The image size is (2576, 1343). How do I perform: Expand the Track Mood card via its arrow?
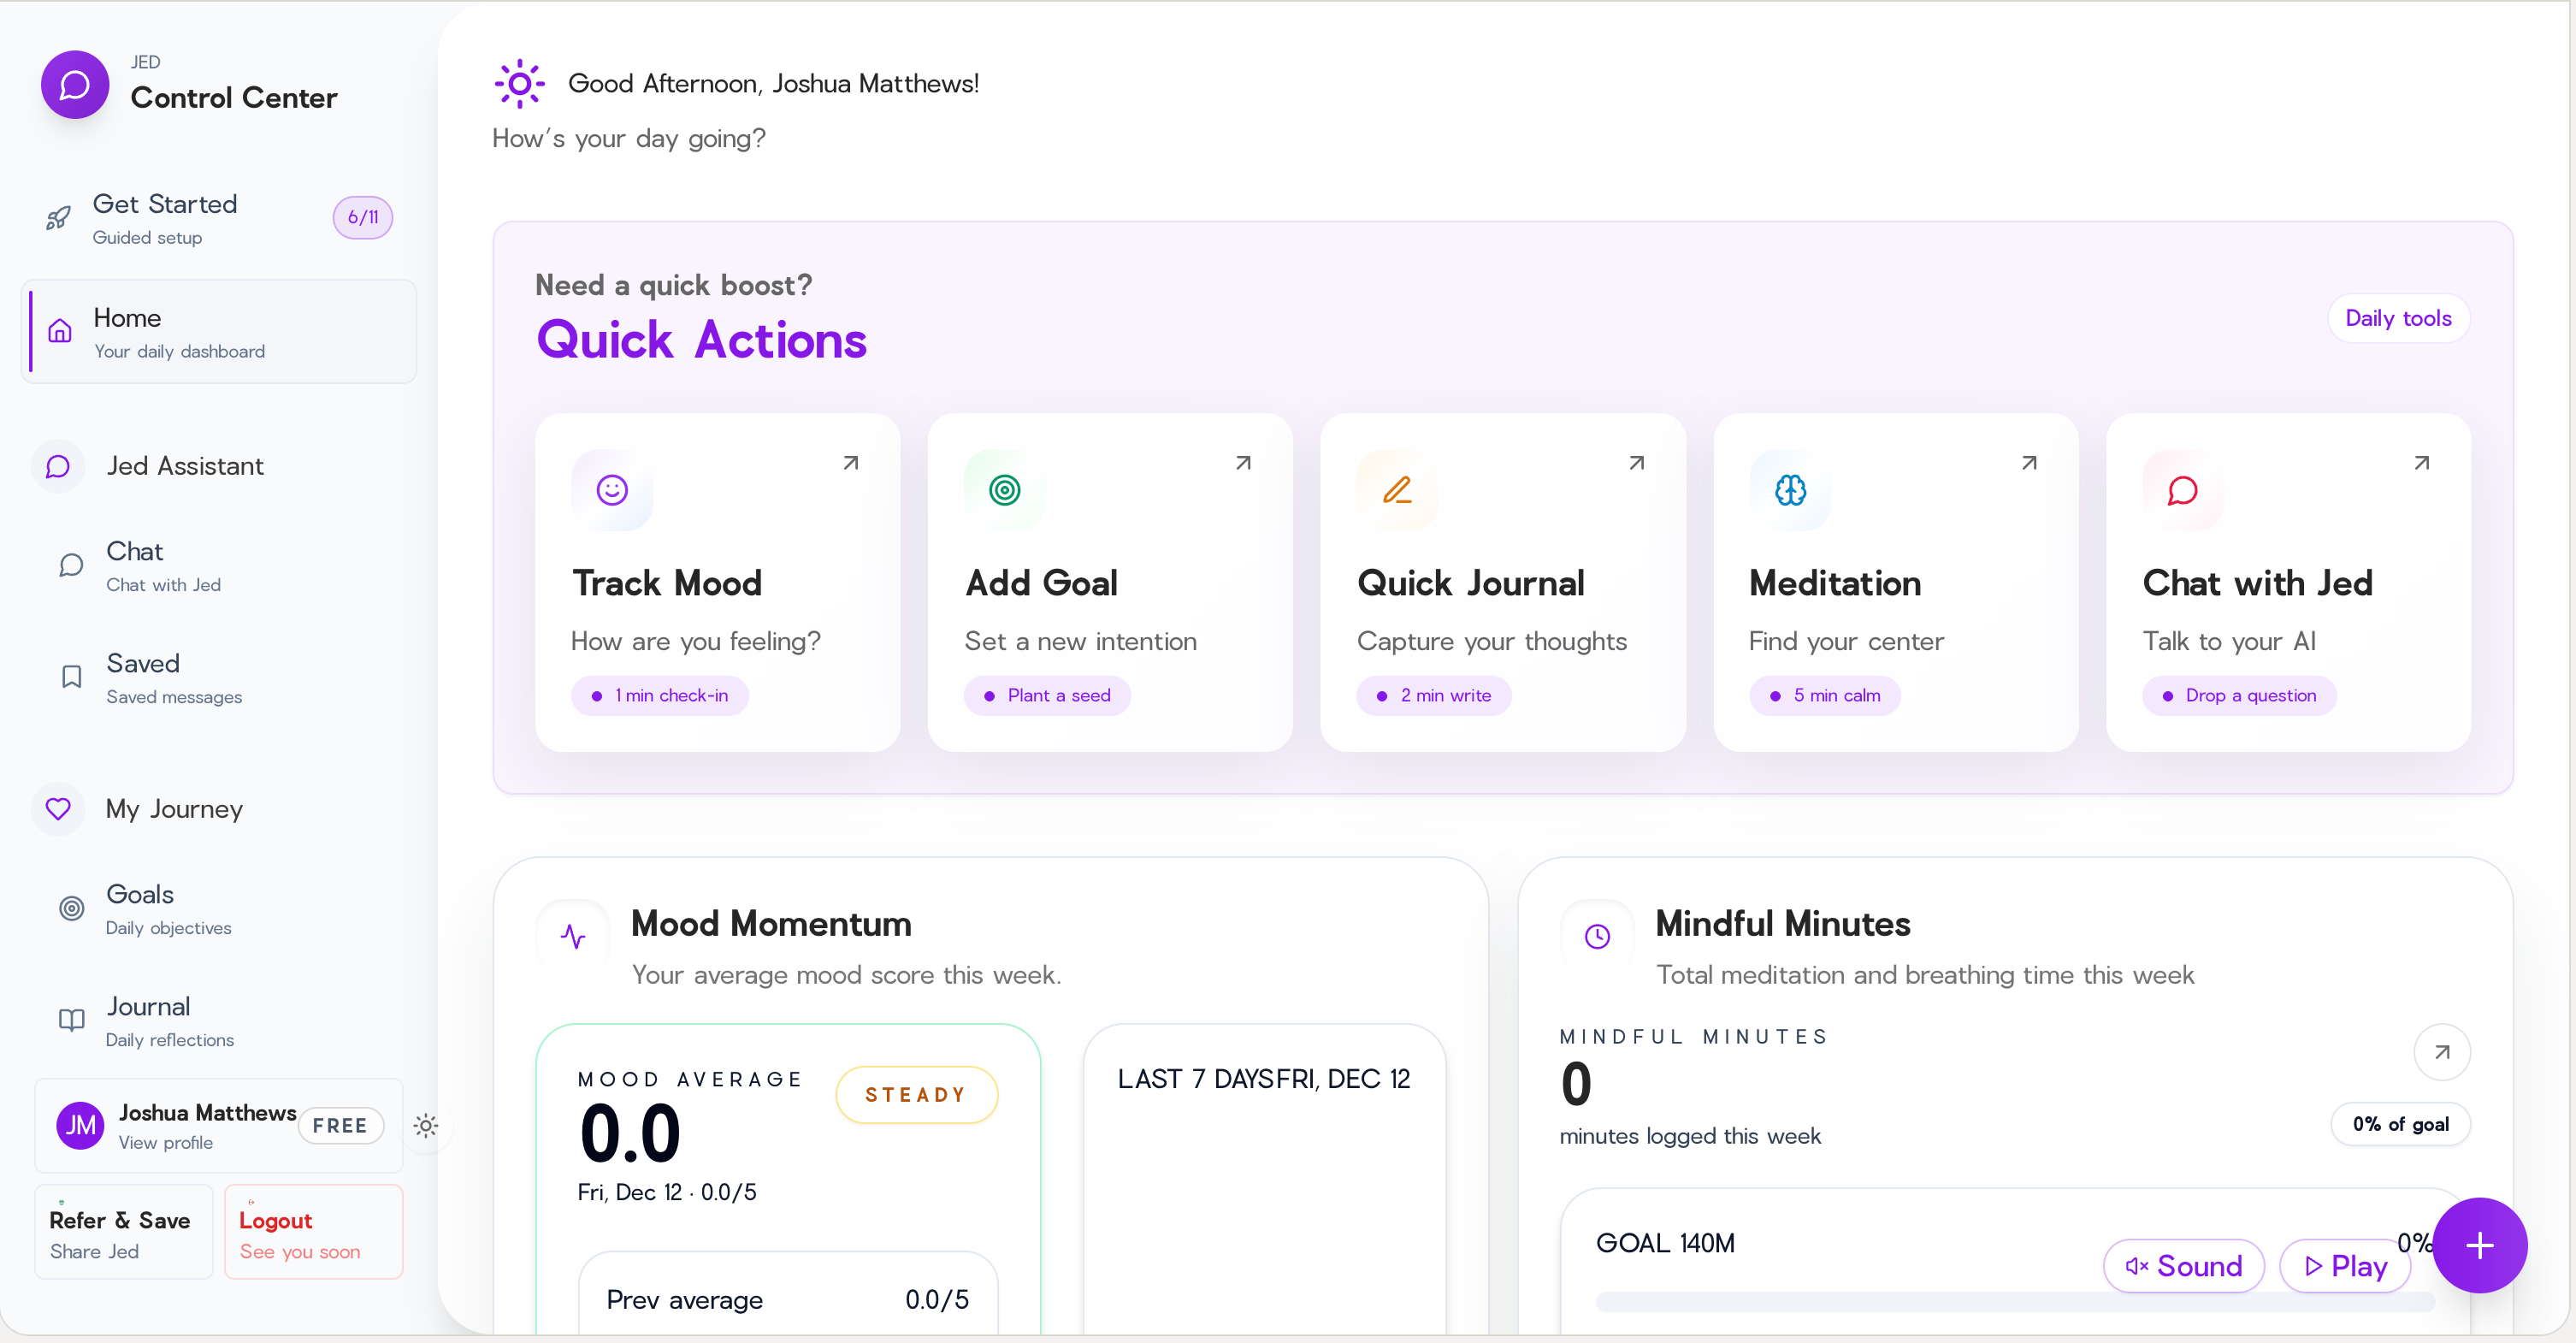pos(851,462)
